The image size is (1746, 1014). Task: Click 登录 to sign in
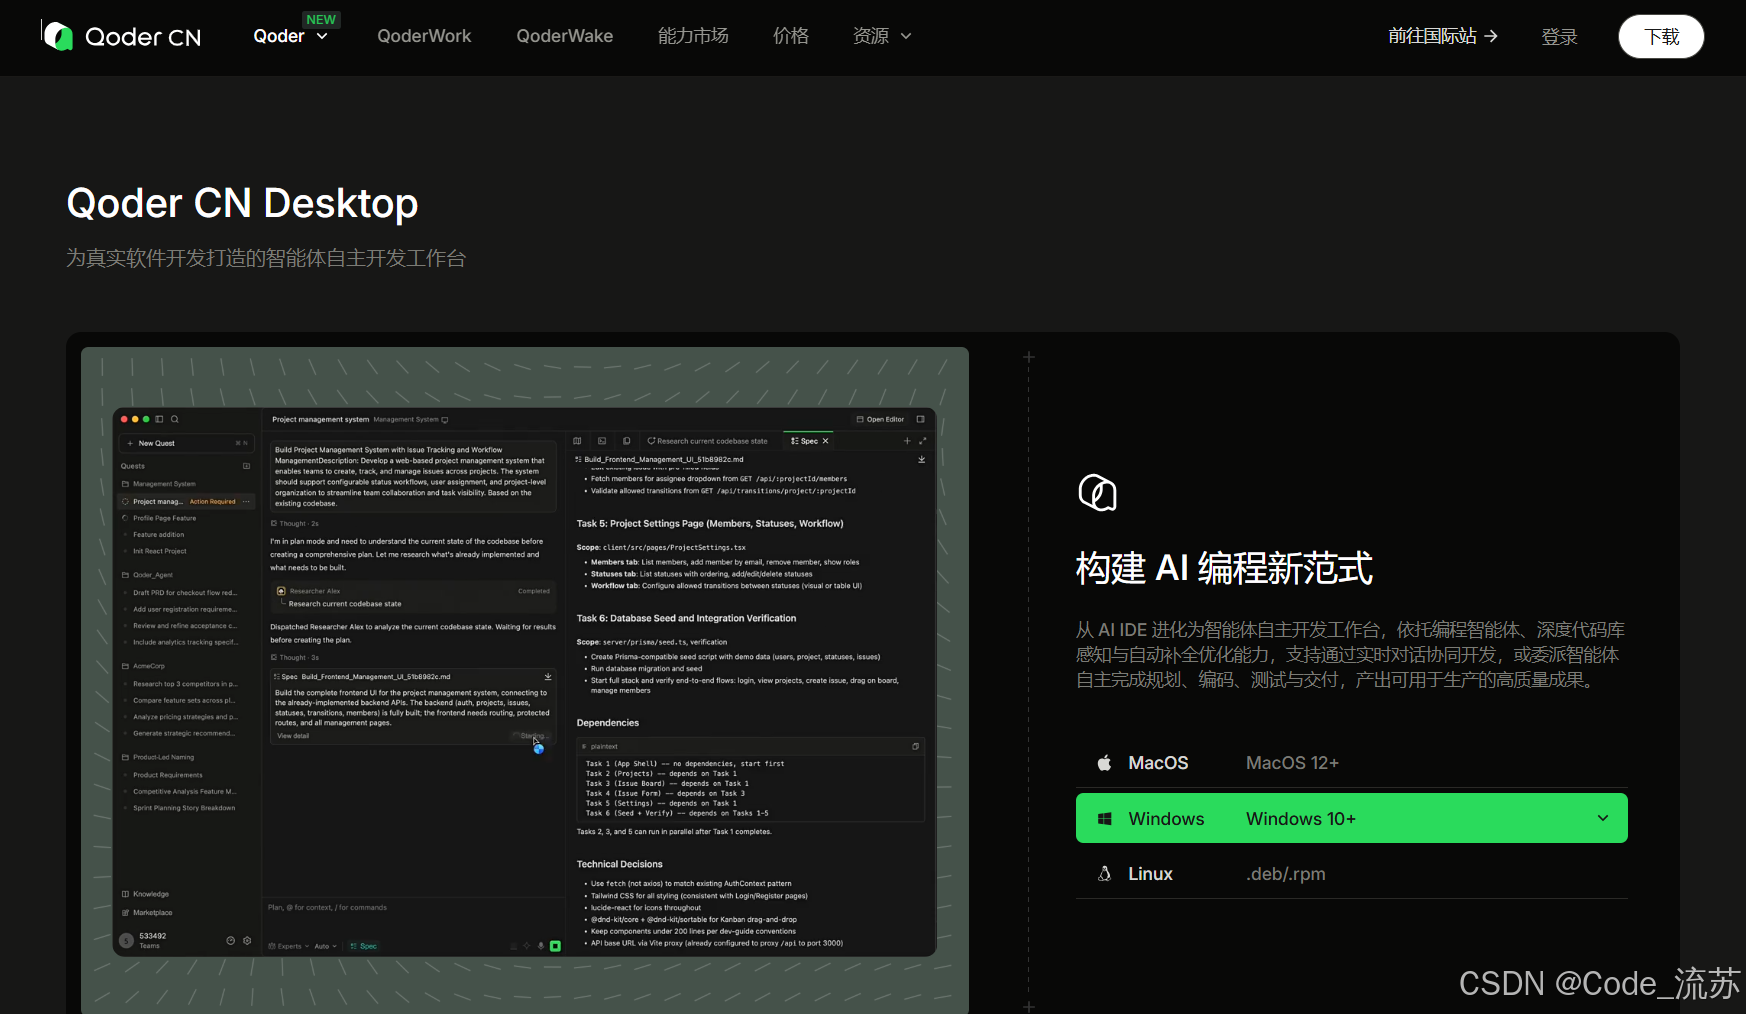tap(1559, 37)
